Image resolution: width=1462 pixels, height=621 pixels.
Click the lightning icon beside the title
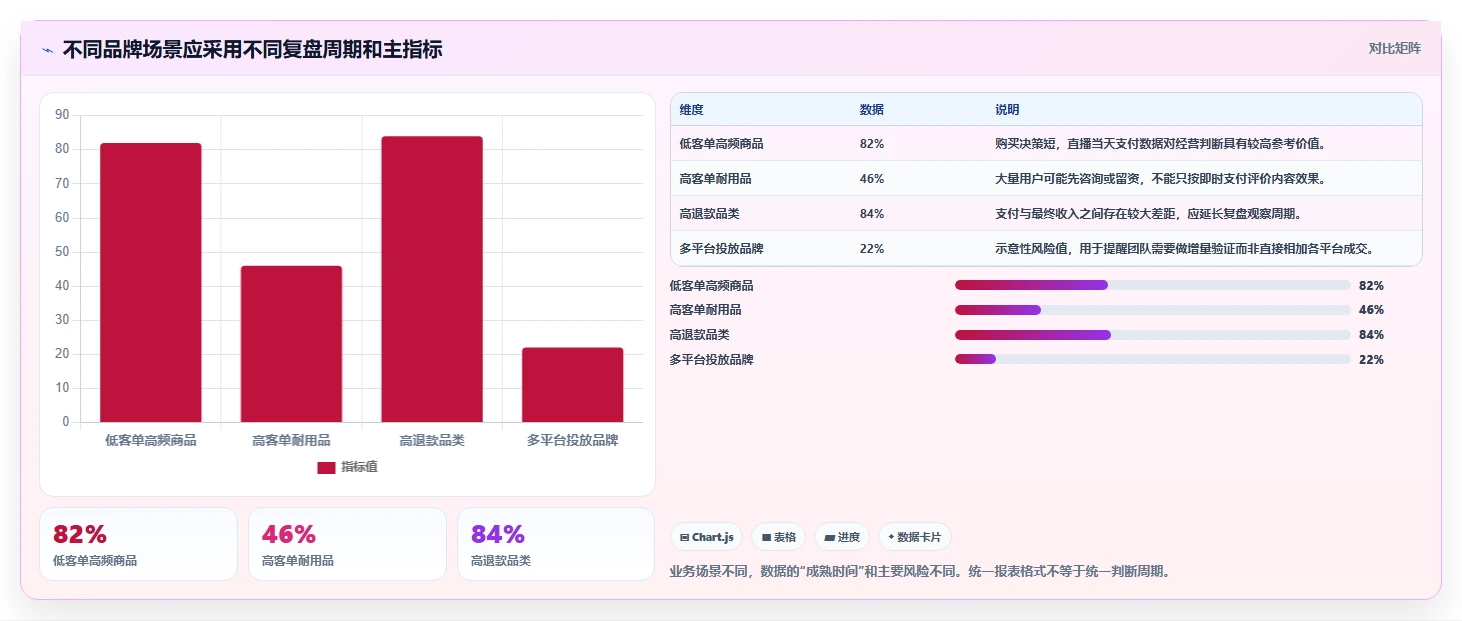point(47,50)
